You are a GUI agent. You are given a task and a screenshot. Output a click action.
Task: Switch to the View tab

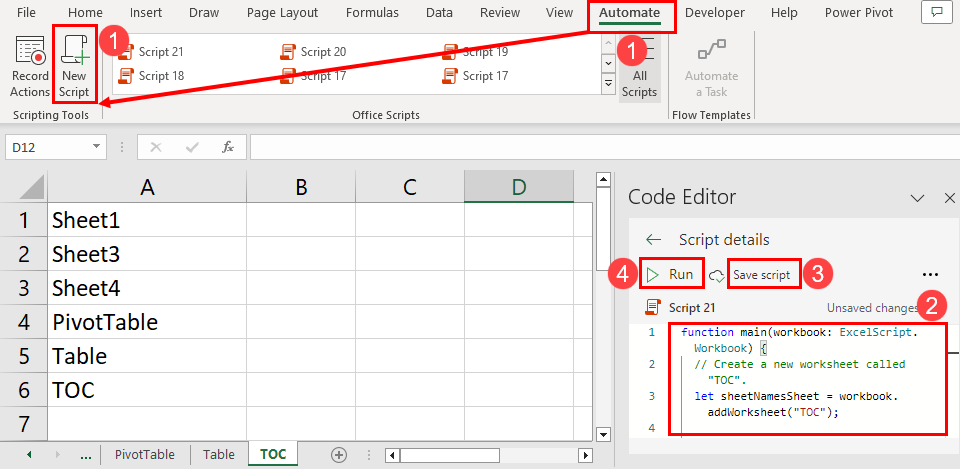coord(559,13)
